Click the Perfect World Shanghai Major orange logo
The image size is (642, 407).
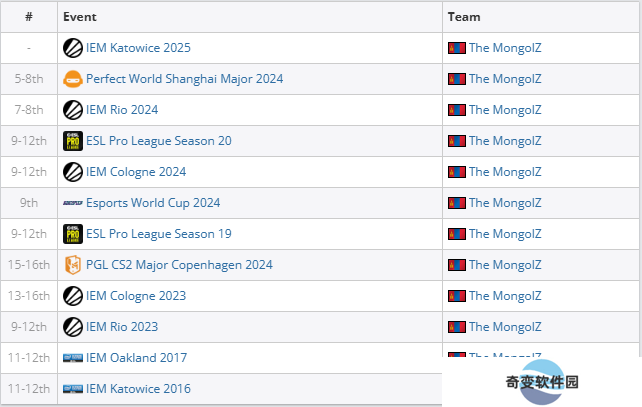coord(73,79)
